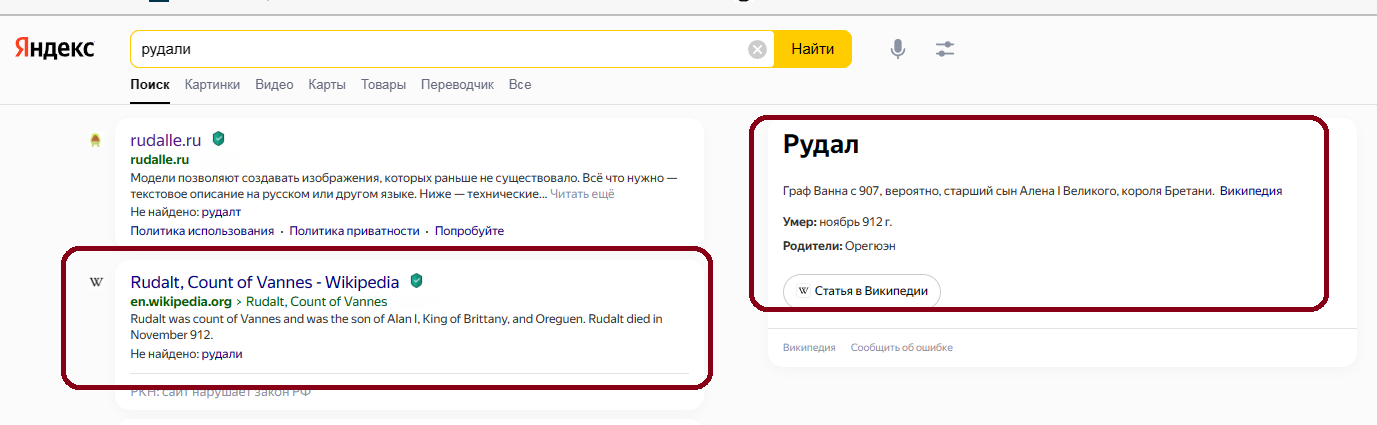
Task: Click the Wikipedia W favicon
Action: [96, 282]
